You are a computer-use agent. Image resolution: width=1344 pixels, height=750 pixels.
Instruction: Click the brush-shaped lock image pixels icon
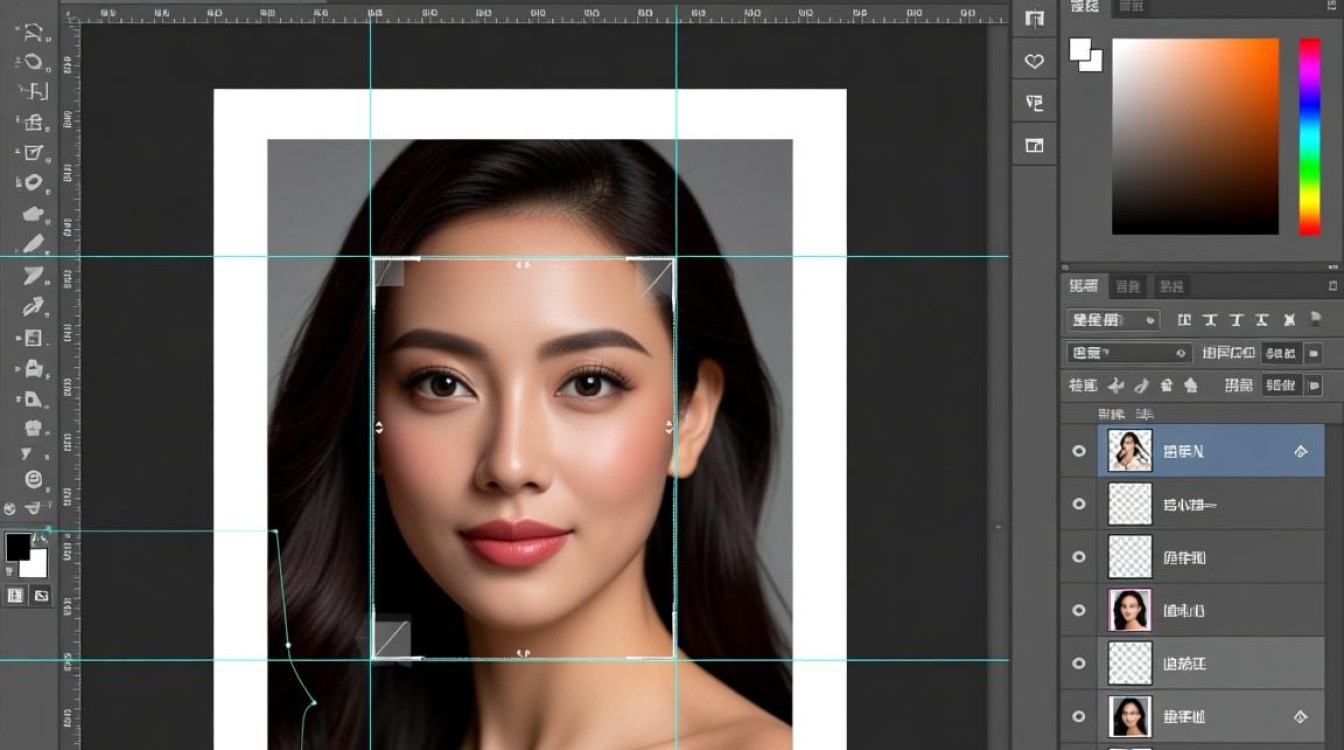click(1141, 385)
